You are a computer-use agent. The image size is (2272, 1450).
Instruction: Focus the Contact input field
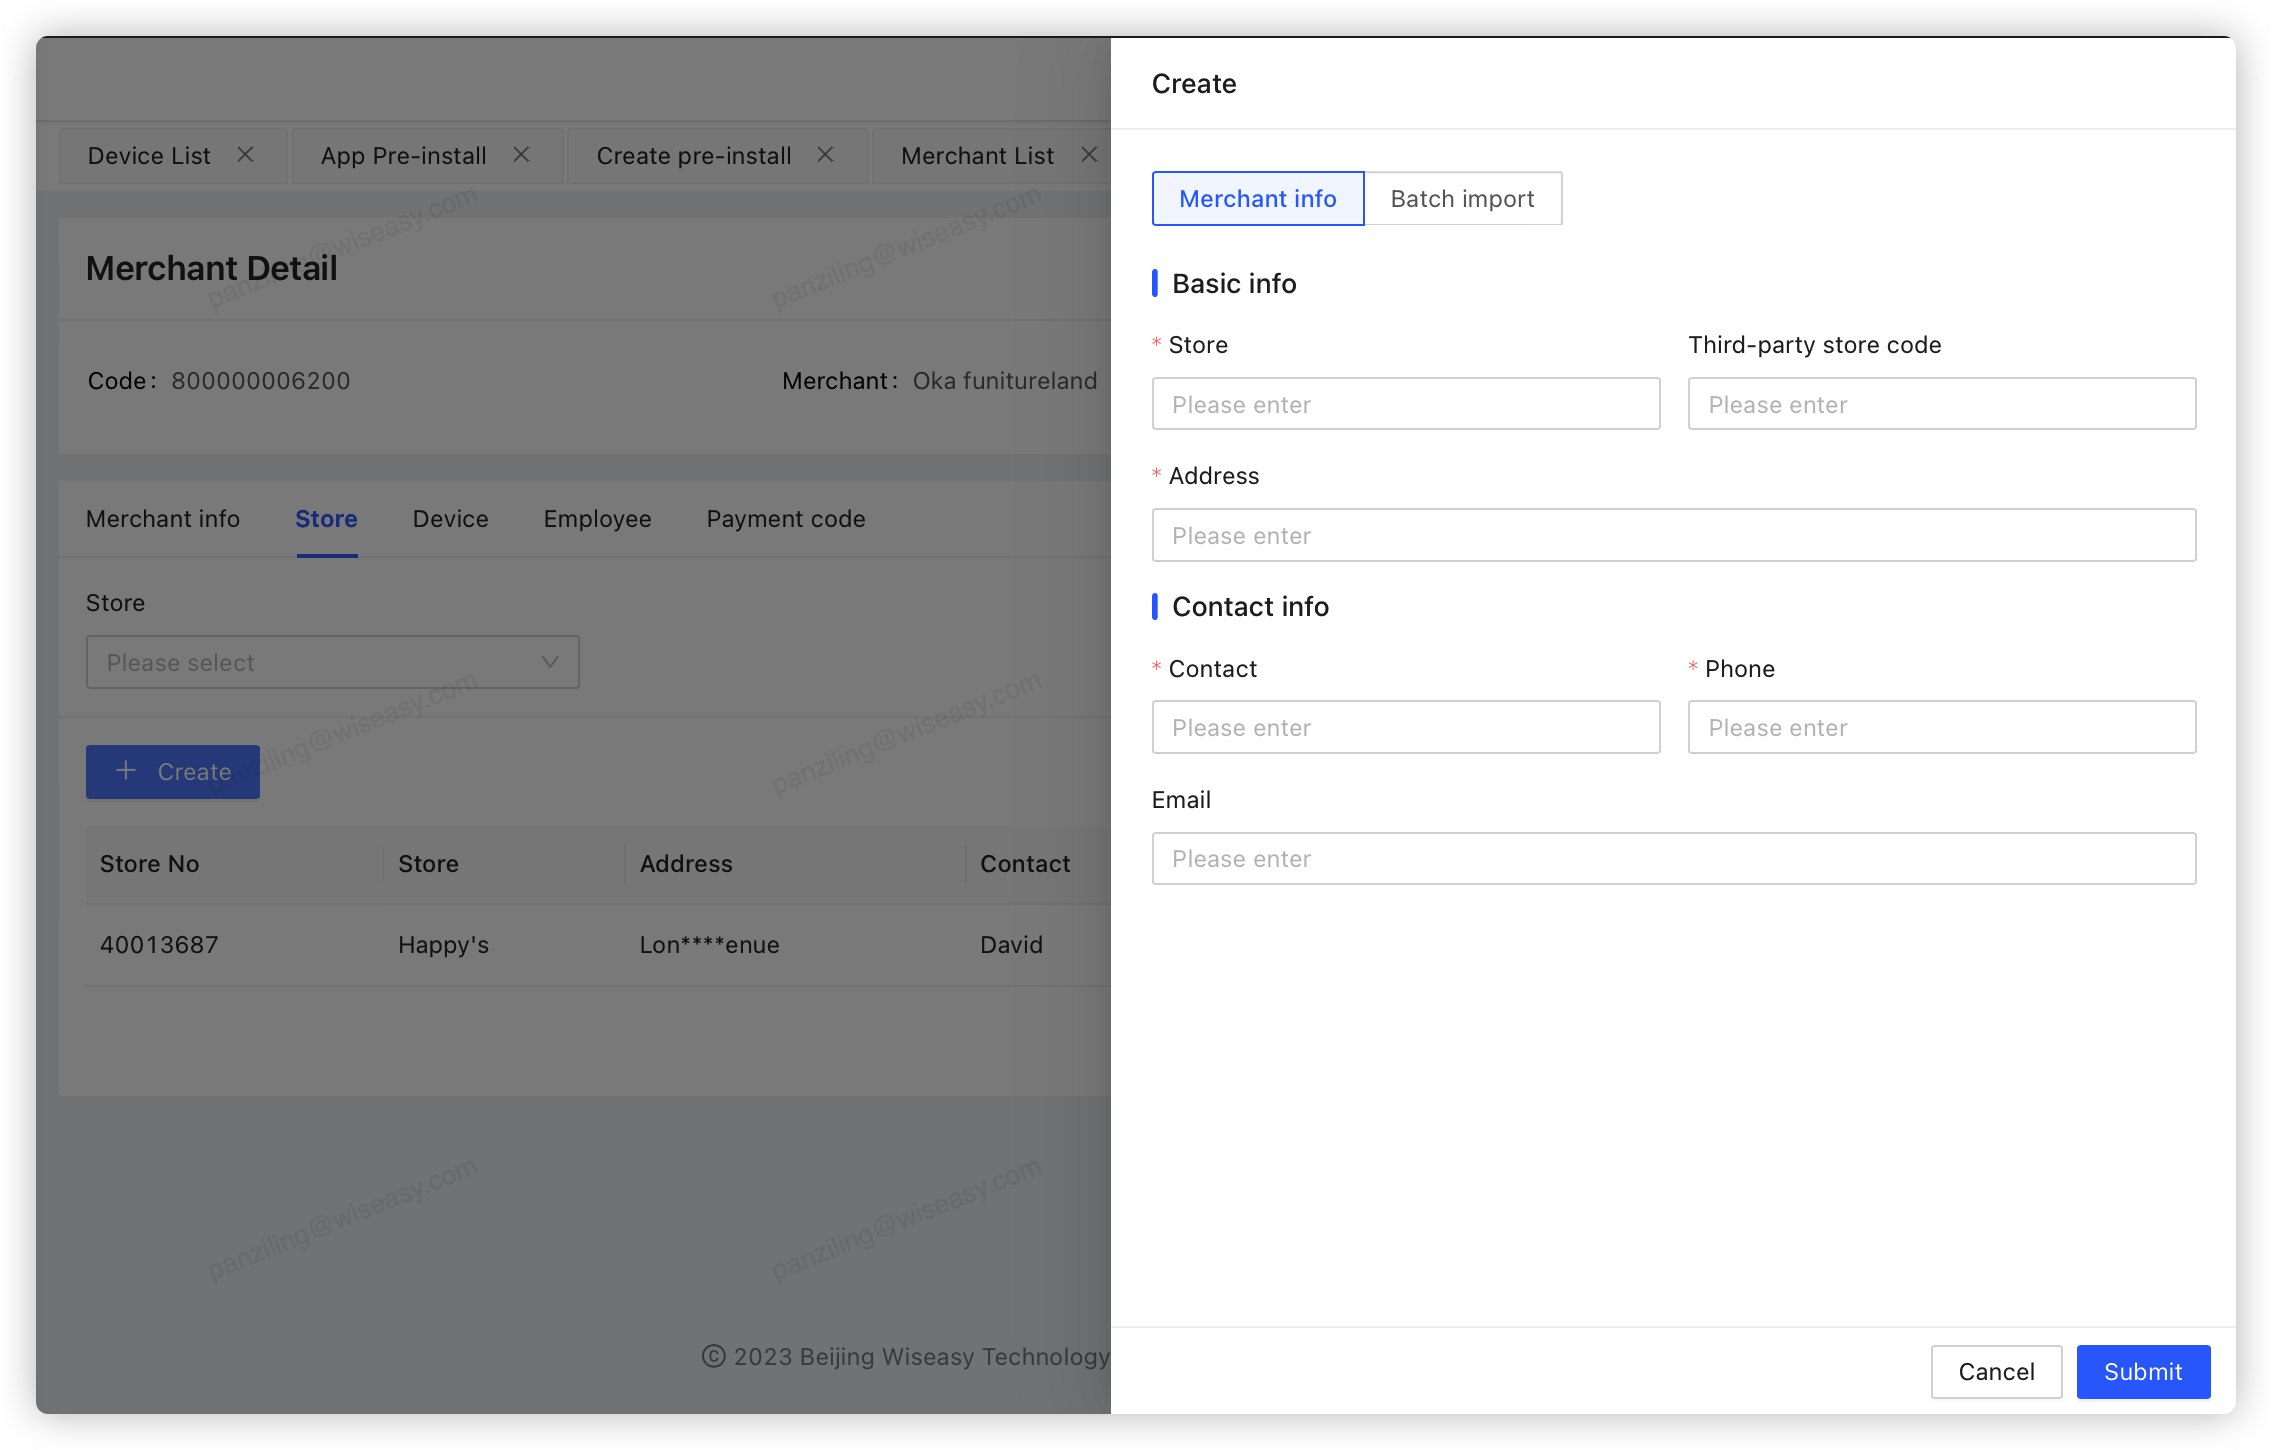click(x=1405, y=728)
